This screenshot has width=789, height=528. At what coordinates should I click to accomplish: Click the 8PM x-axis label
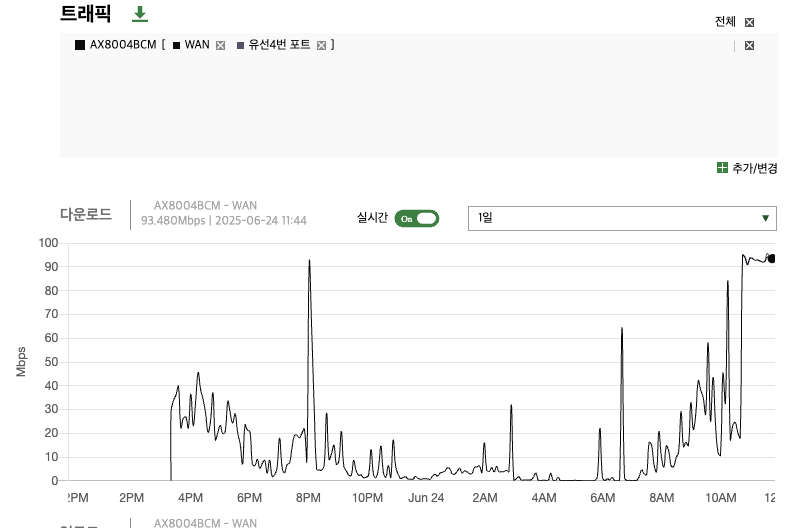(308, 498)
